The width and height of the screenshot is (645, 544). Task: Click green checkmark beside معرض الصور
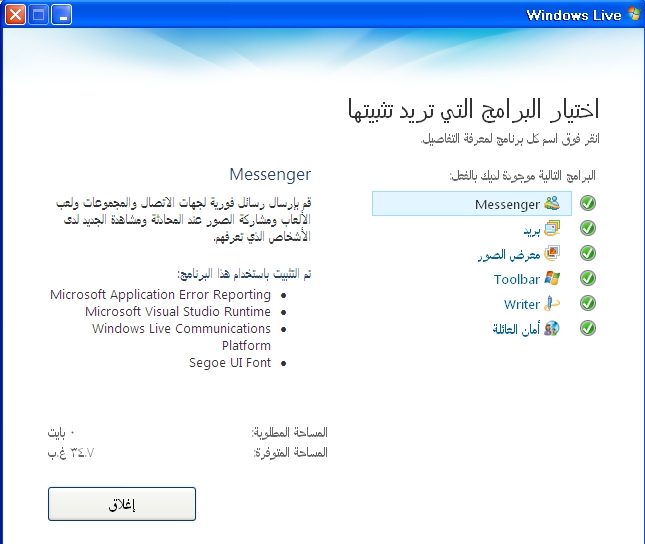point(588,253)
